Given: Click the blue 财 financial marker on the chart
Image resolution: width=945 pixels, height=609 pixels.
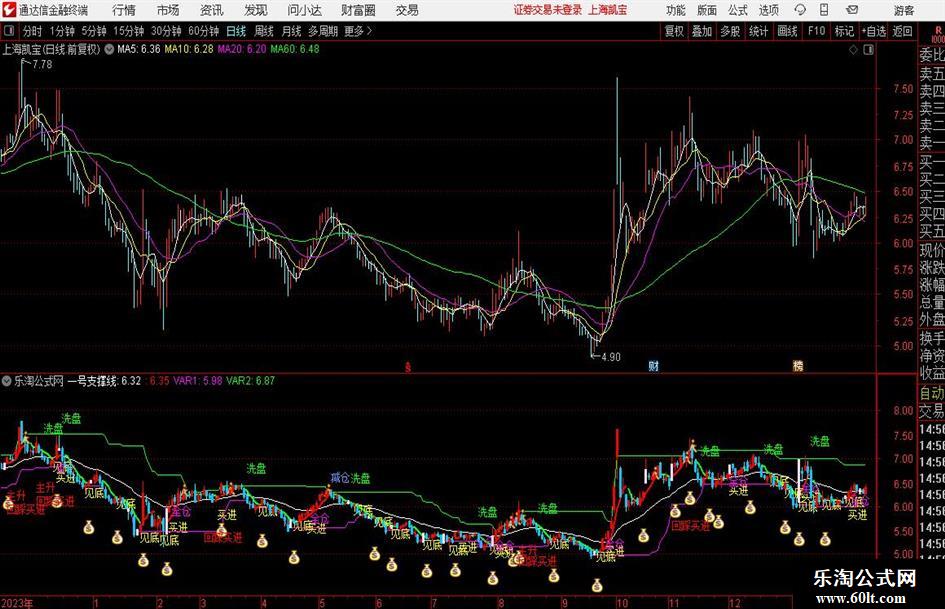Looking at the screenshot, I should pos(653,366).
